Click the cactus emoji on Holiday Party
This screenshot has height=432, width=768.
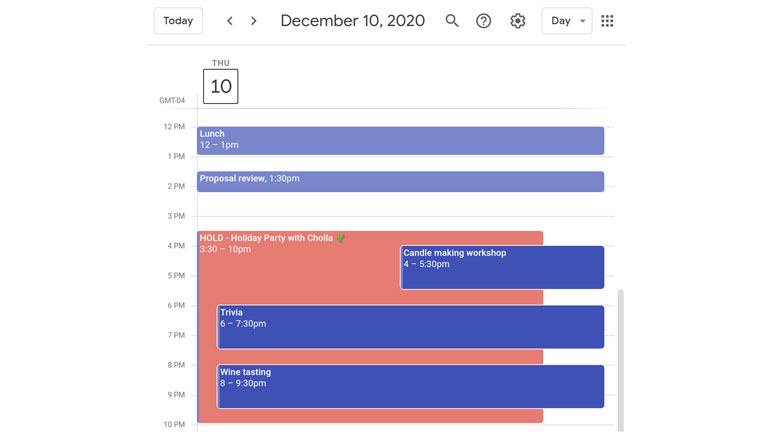click(341, 238)
